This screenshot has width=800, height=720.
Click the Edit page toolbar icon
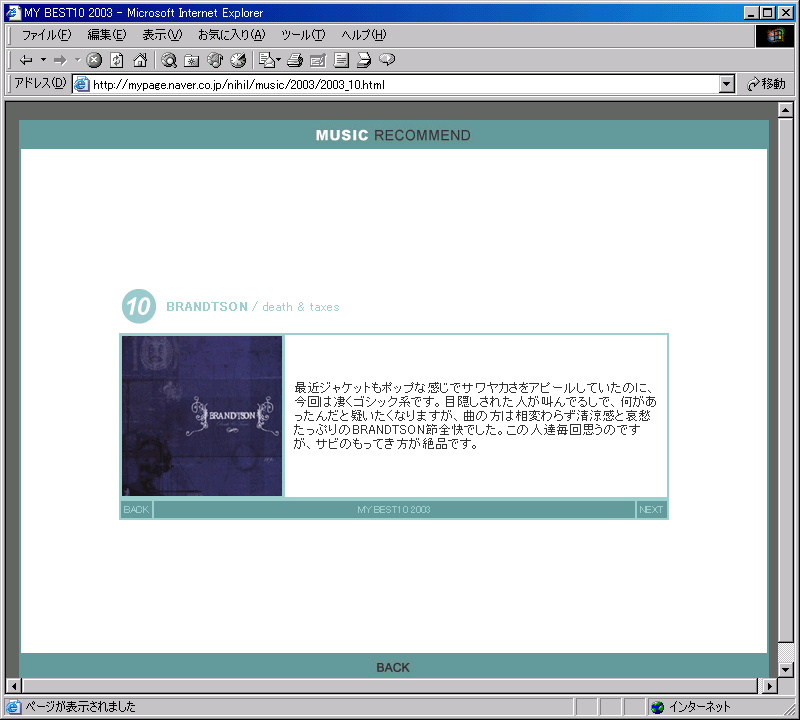(x=318, y=60)
